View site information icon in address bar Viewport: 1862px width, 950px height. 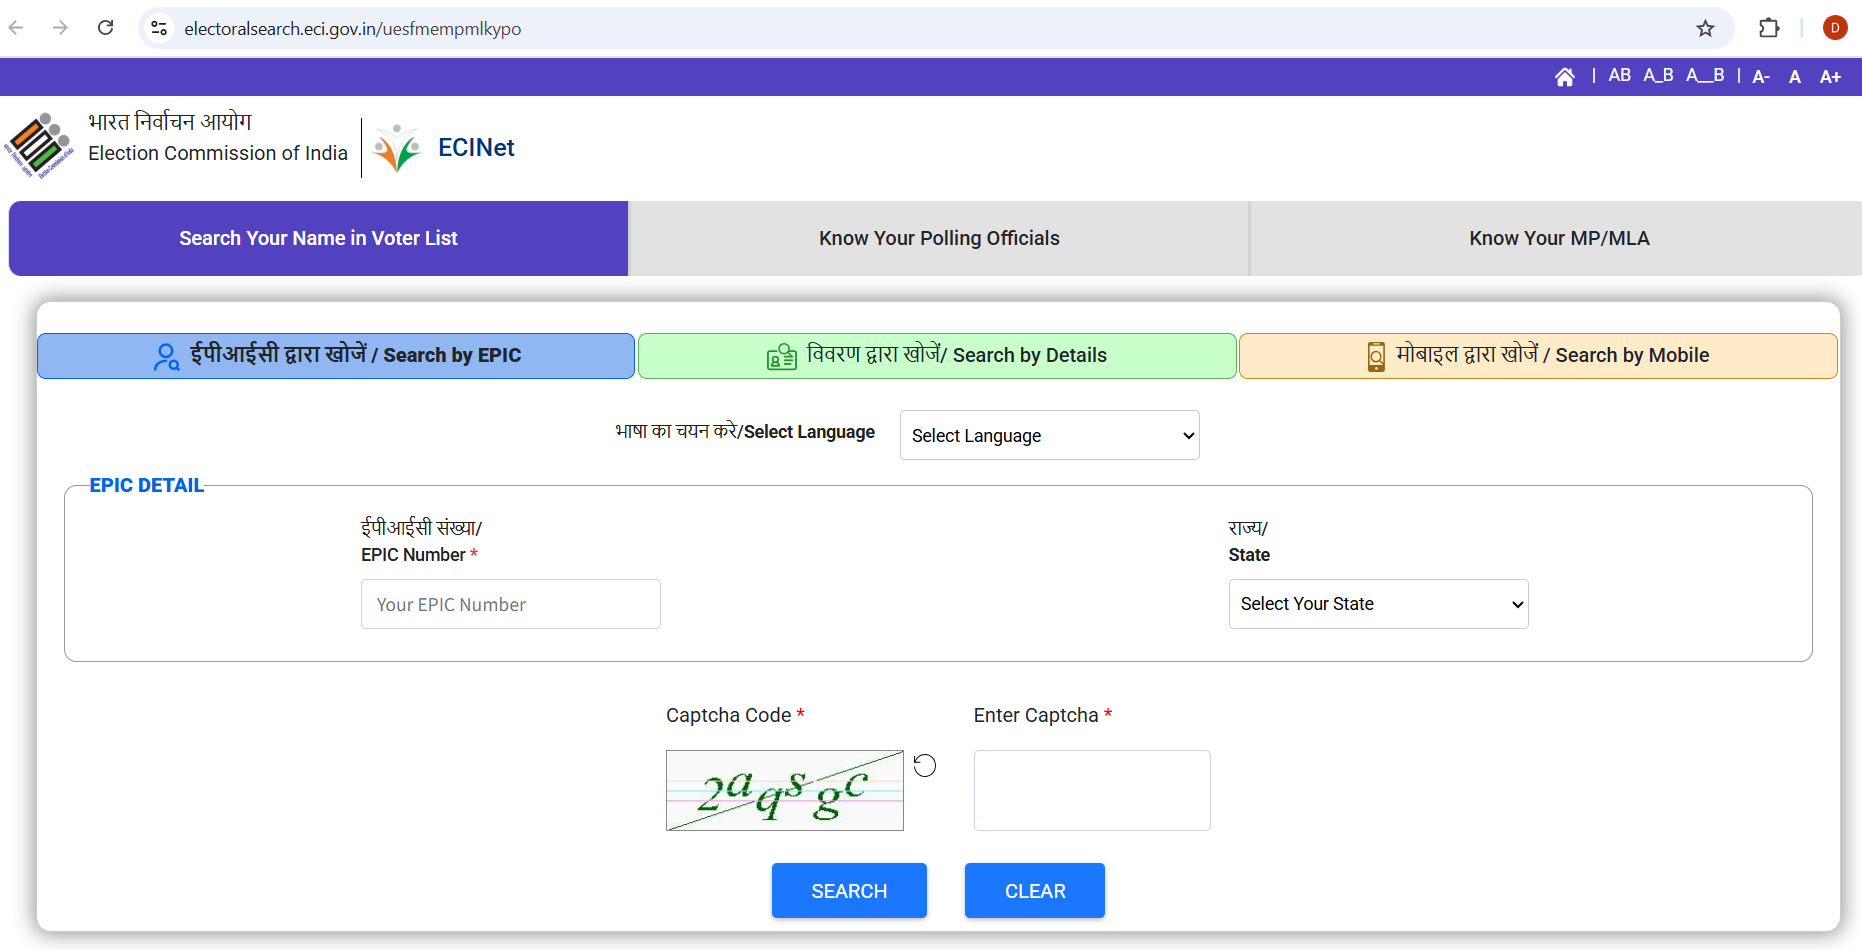coord(159,28)
